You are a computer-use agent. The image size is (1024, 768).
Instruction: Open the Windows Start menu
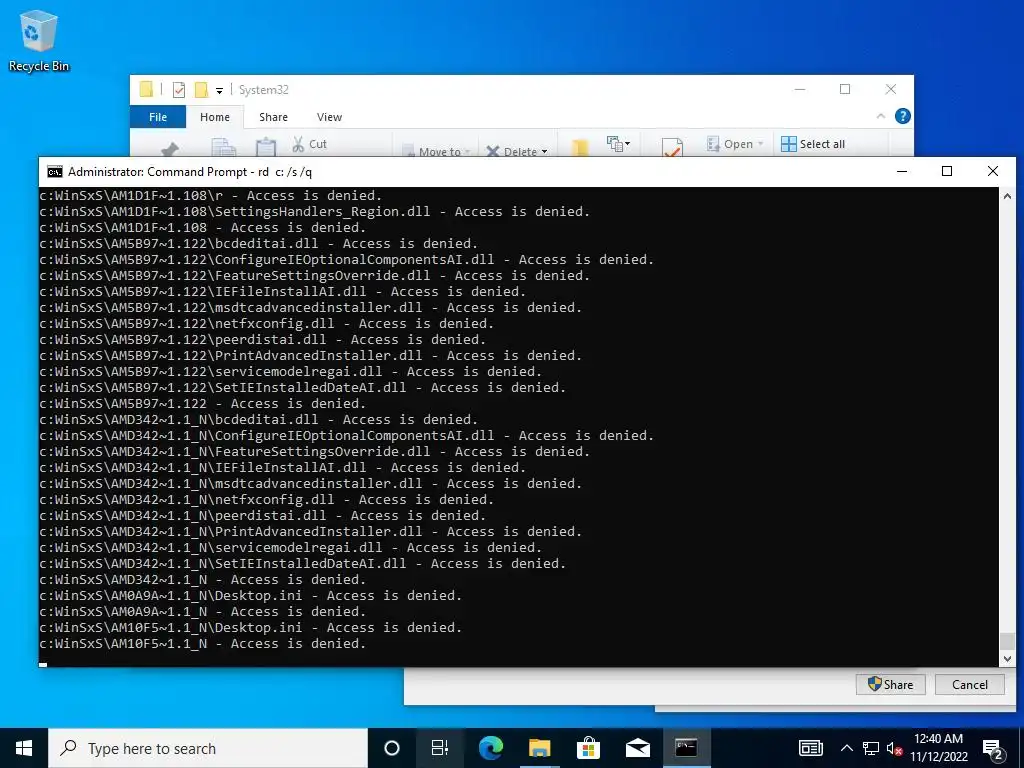point(24,748)
